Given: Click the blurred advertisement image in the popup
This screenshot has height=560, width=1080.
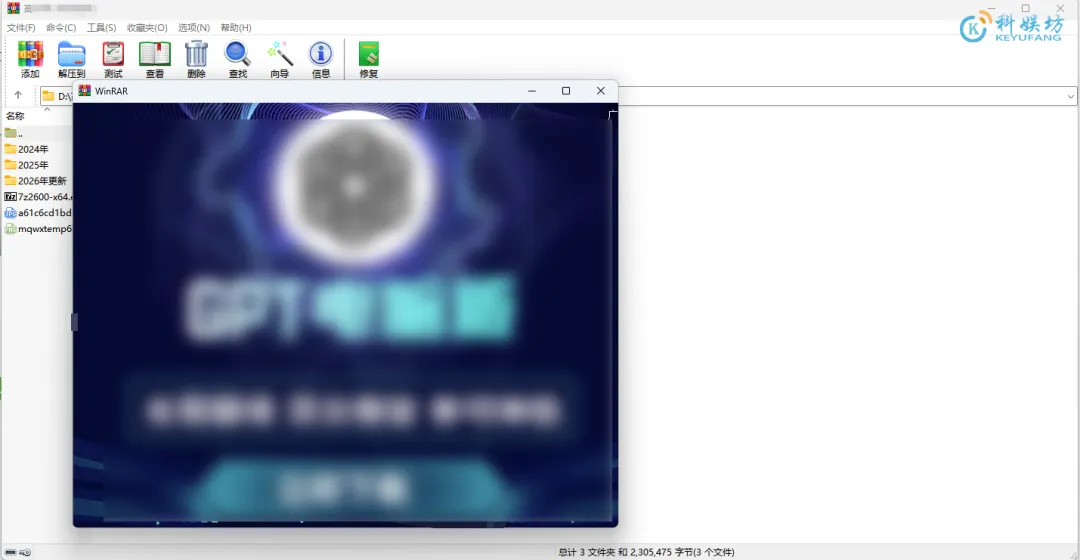Looking at the screenshot, I should click(x=345, y=315).
